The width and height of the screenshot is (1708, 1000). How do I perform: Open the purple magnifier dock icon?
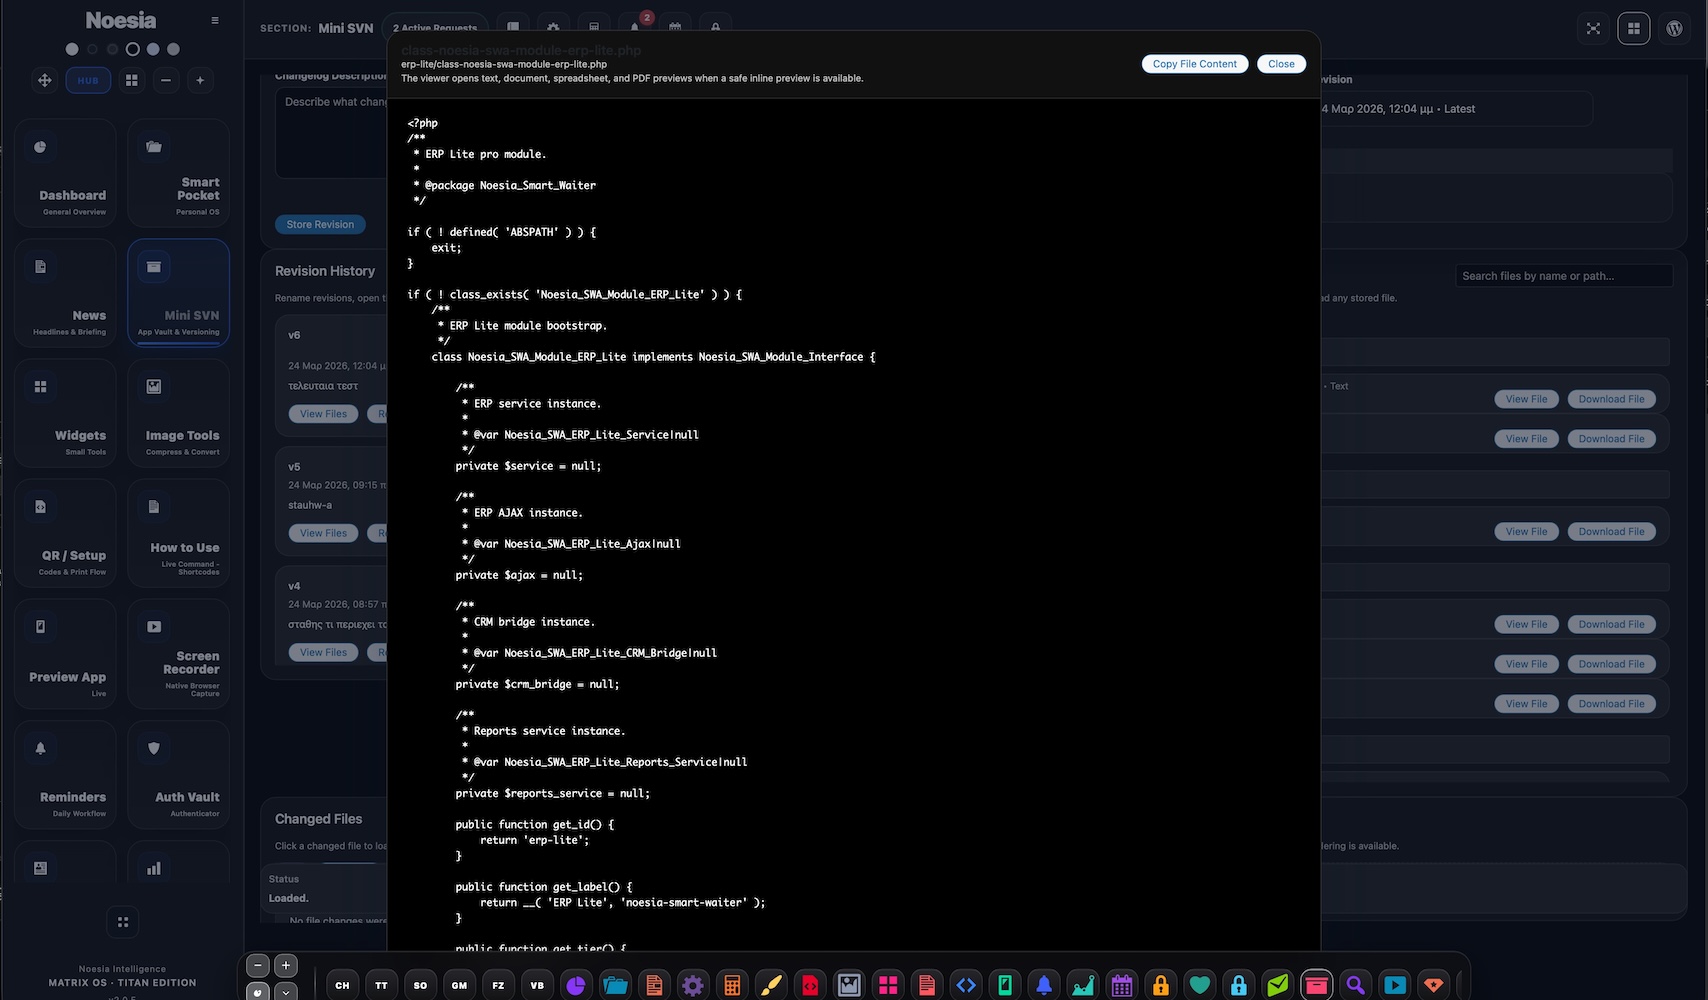[1356, 985]
